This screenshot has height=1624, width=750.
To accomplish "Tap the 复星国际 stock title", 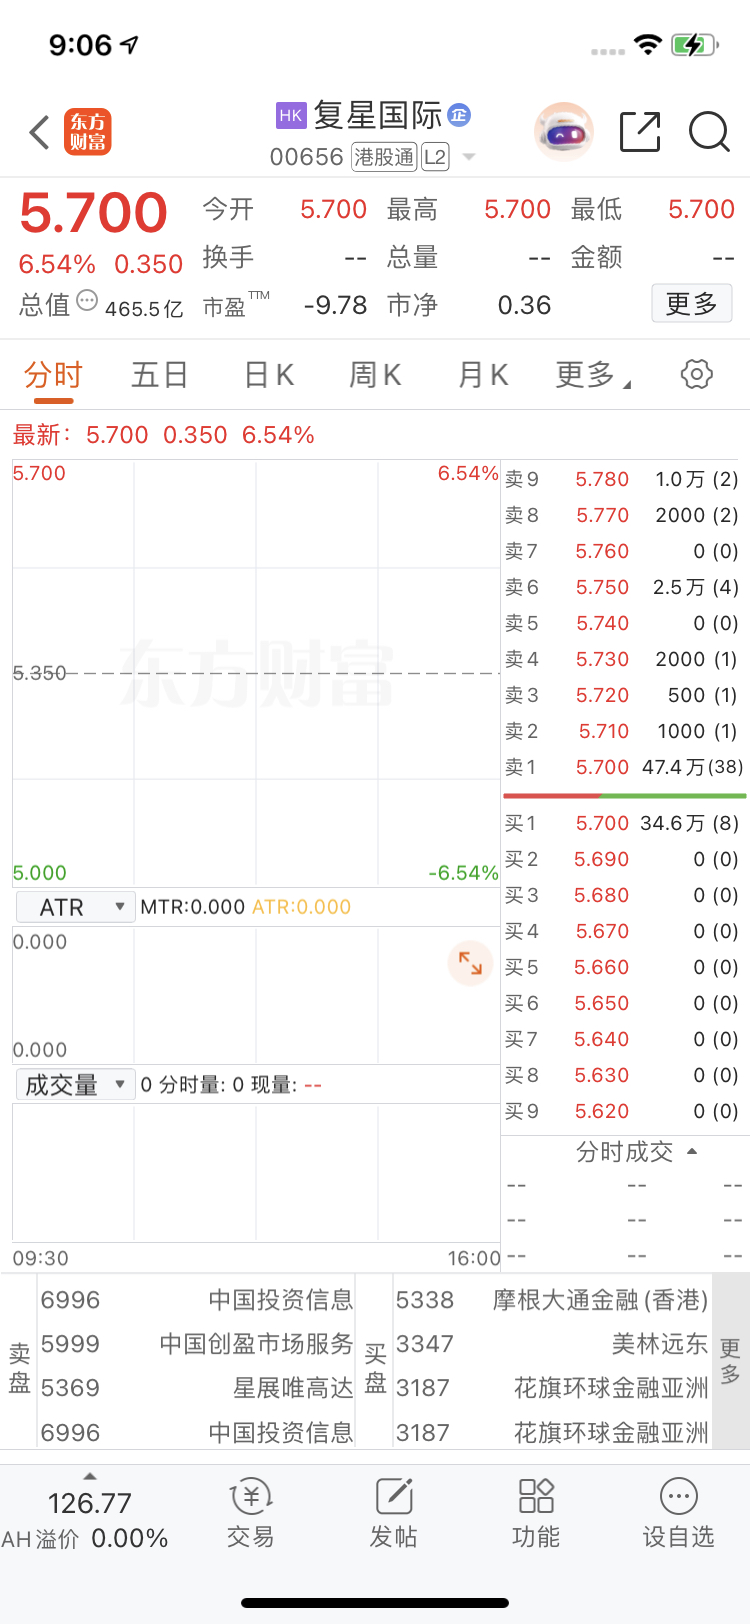I will [378, 115].
